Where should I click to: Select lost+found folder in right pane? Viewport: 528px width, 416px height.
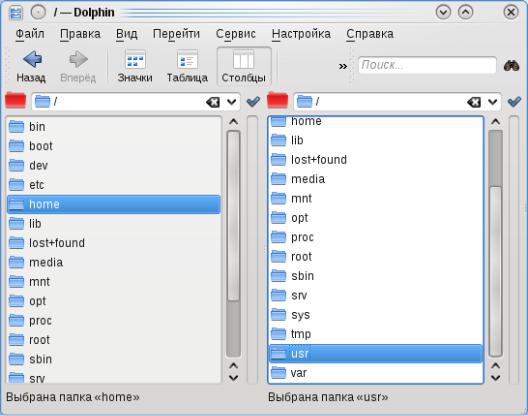376,160
